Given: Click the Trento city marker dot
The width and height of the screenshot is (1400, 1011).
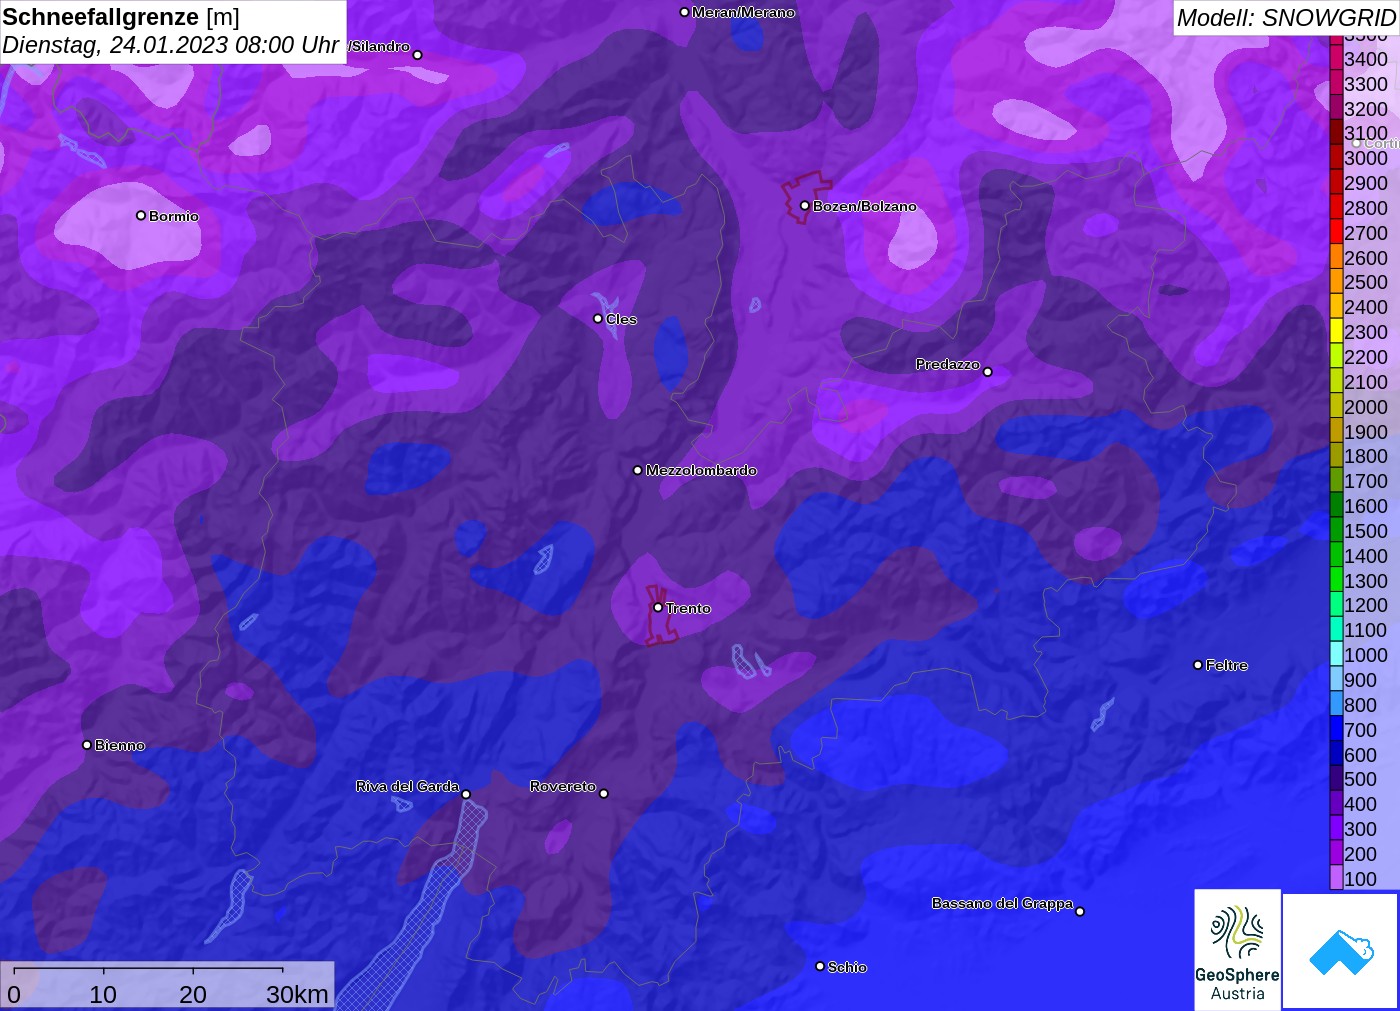Looking at the screenshot, I should coord(658,607).
